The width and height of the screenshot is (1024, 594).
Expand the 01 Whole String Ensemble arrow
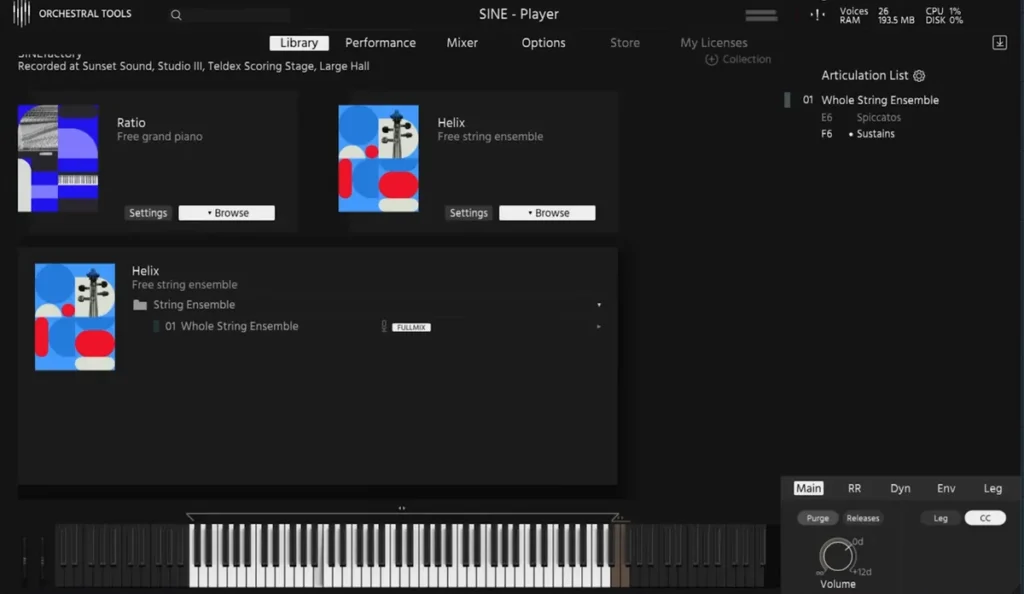598,326
